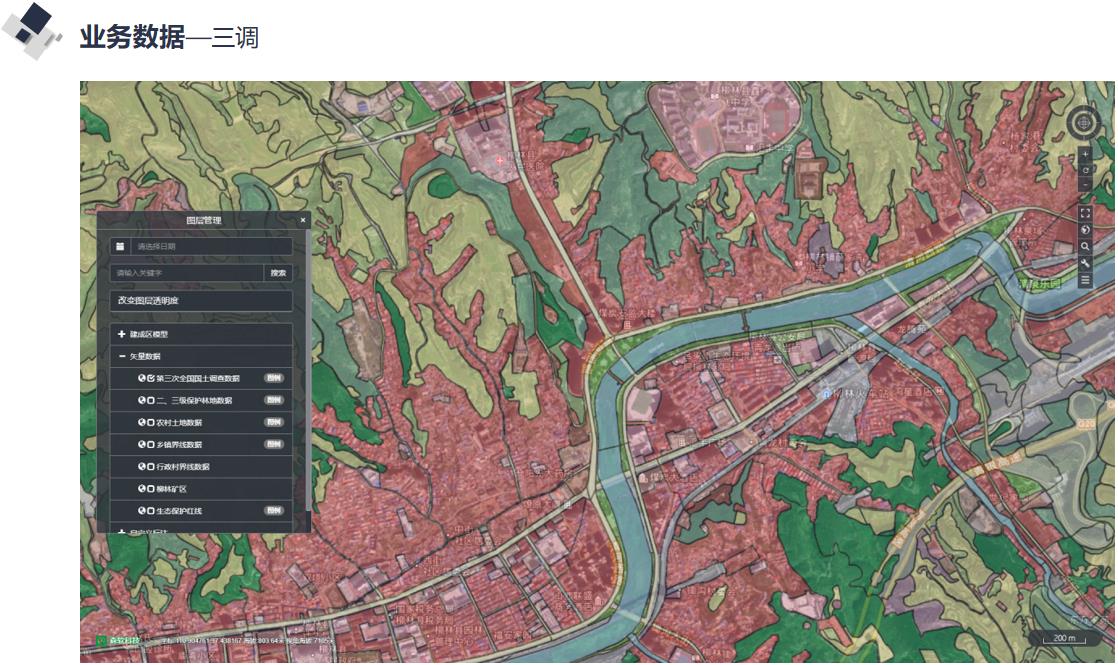This screenshot has width=1118, height=665.
Task: Show legend for 农村土地数据
Action: [274, 422]
